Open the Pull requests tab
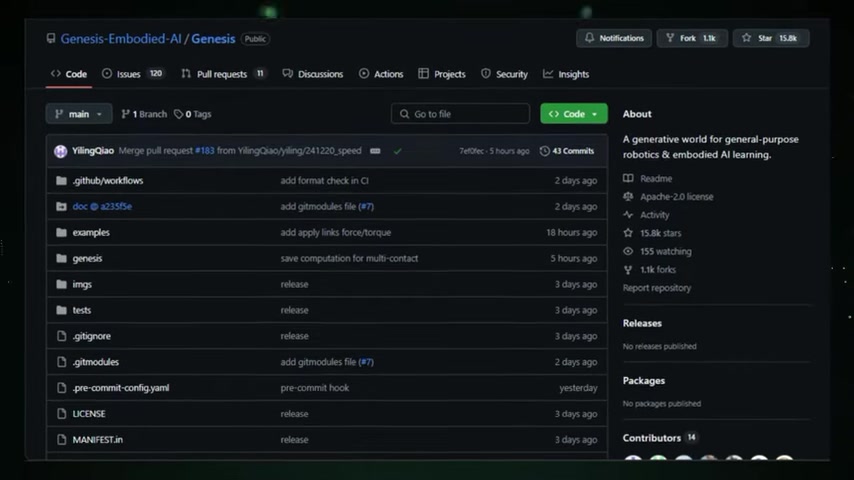The width and height of the screenshot is (854, 480). pos(223,74)
